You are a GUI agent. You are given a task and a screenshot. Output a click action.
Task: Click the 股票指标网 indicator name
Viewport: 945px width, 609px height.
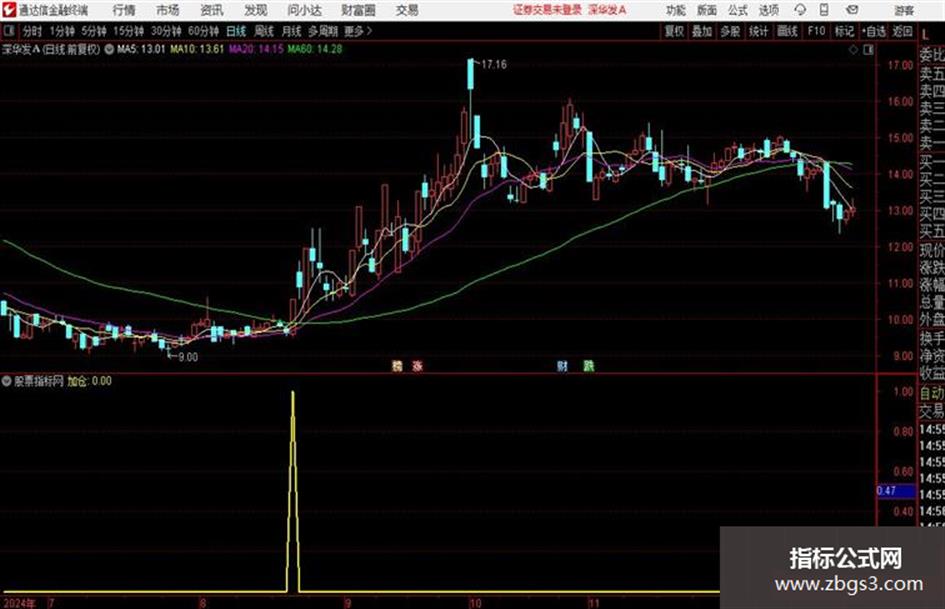click(39, 381)
